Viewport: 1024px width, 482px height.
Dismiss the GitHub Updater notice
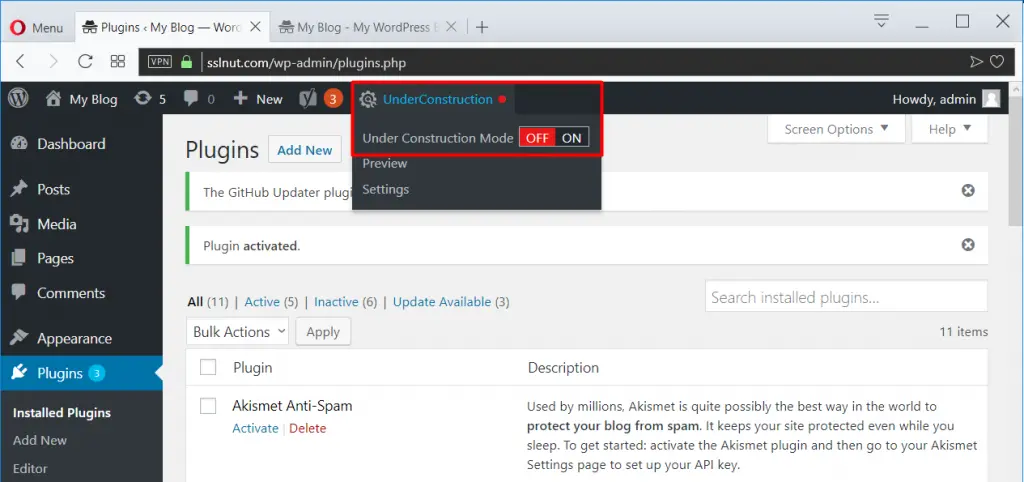coord(968,190)
